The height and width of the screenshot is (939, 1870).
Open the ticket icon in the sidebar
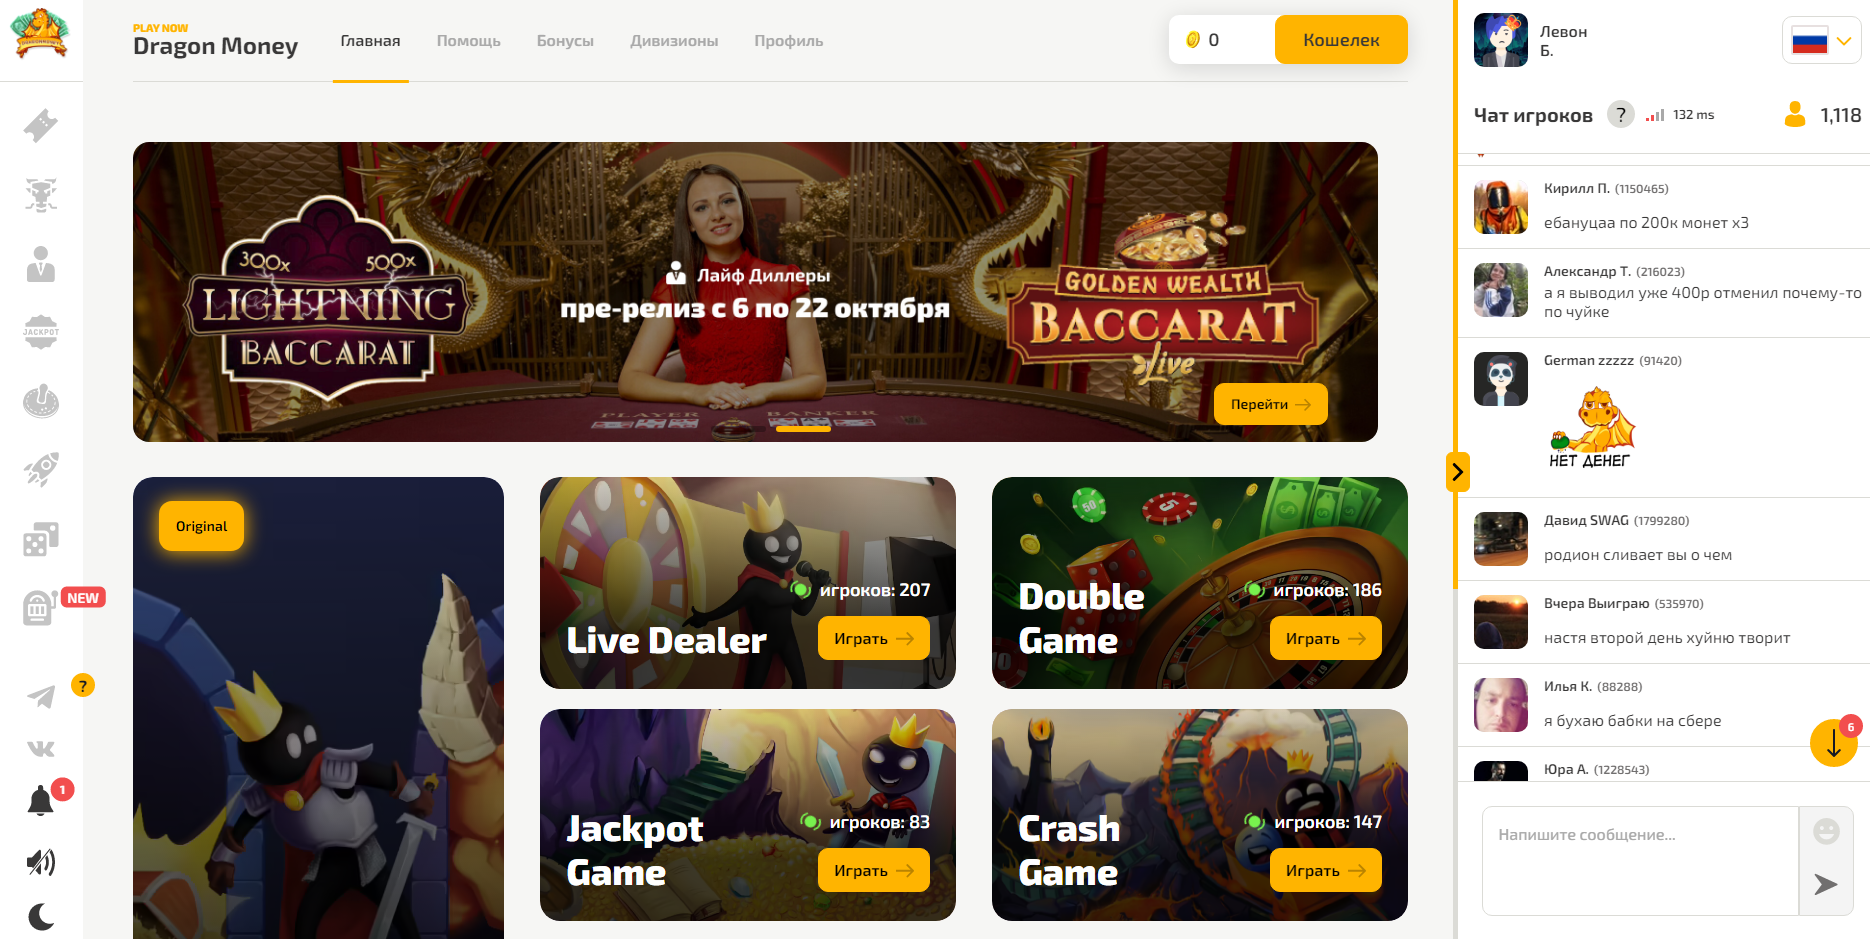click(x=41, y=125)
